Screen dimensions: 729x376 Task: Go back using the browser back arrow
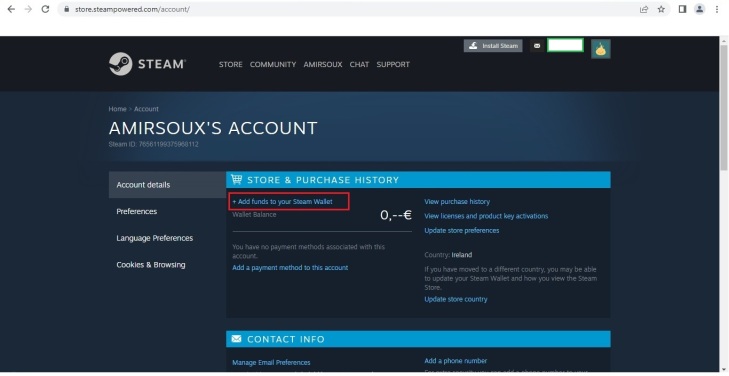[x=11, y=9]
